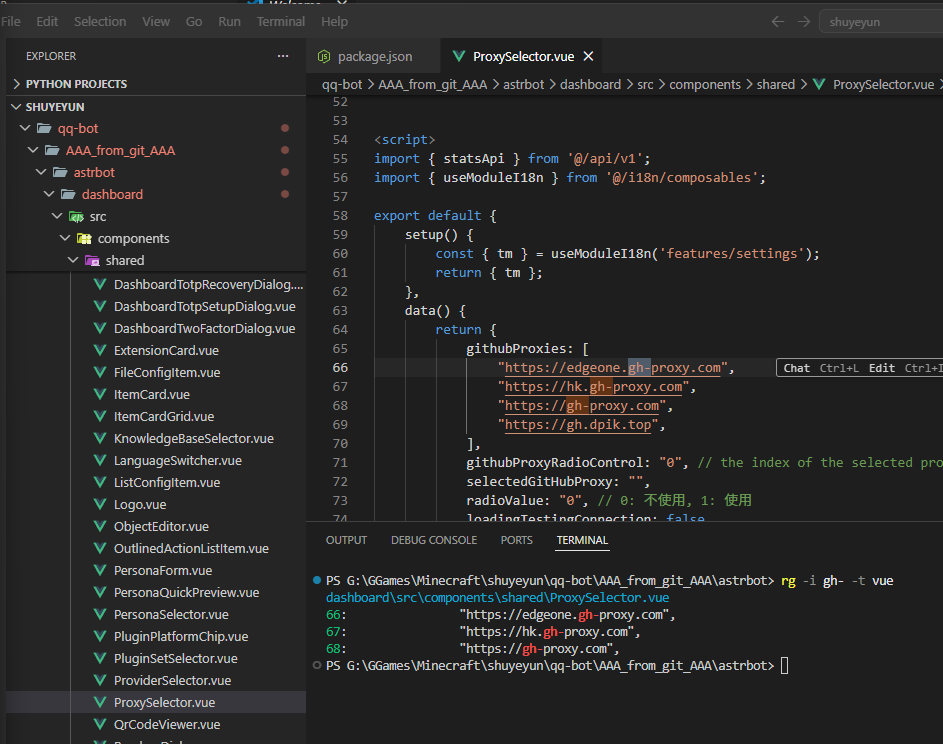Screen dimensions: 943x744
Task: Click line number 66 in the gutter
Action: (340, 367)
